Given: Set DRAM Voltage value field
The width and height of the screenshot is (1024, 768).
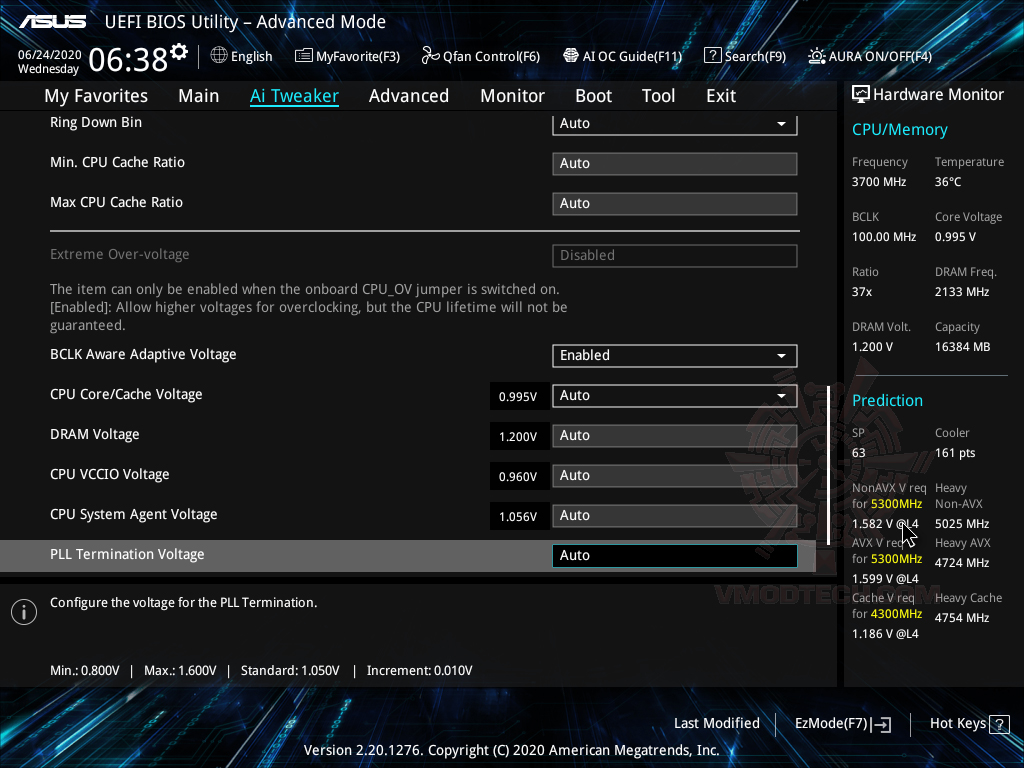Looking at the screenshot, I should tap(674, 435).
